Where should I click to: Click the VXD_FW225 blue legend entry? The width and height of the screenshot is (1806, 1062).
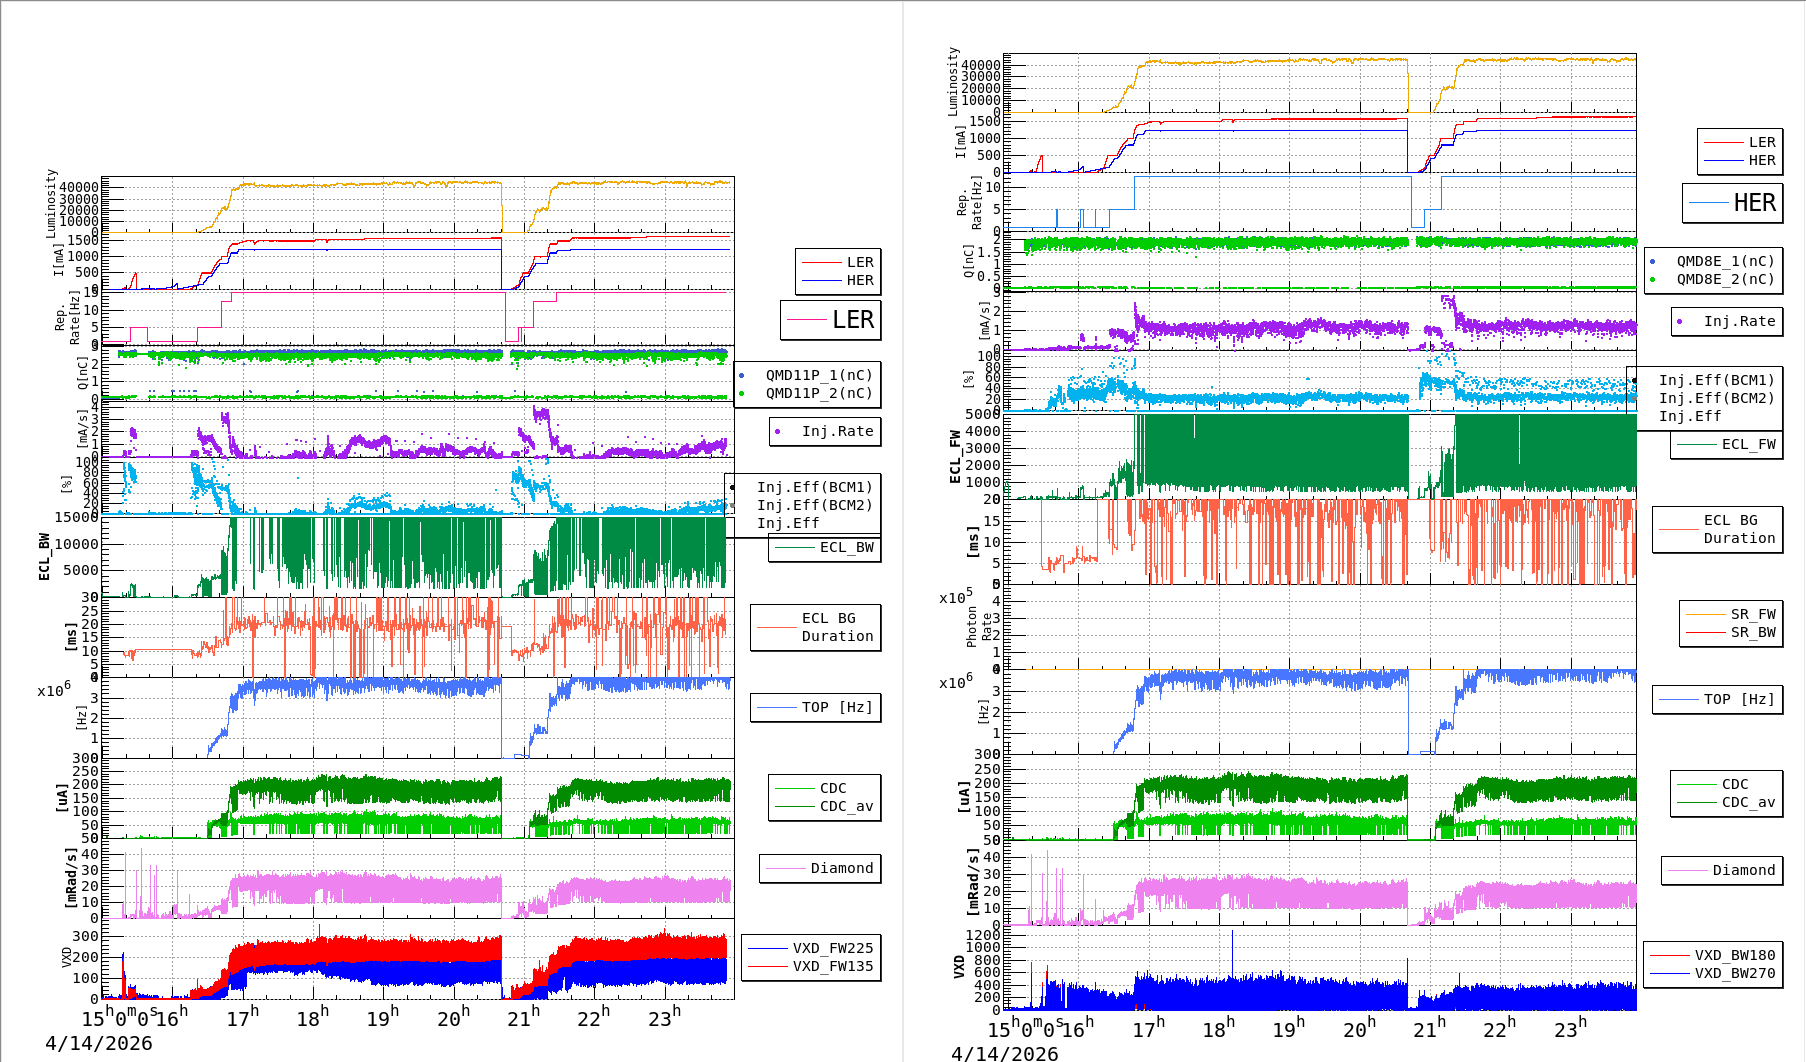(832, 949)
